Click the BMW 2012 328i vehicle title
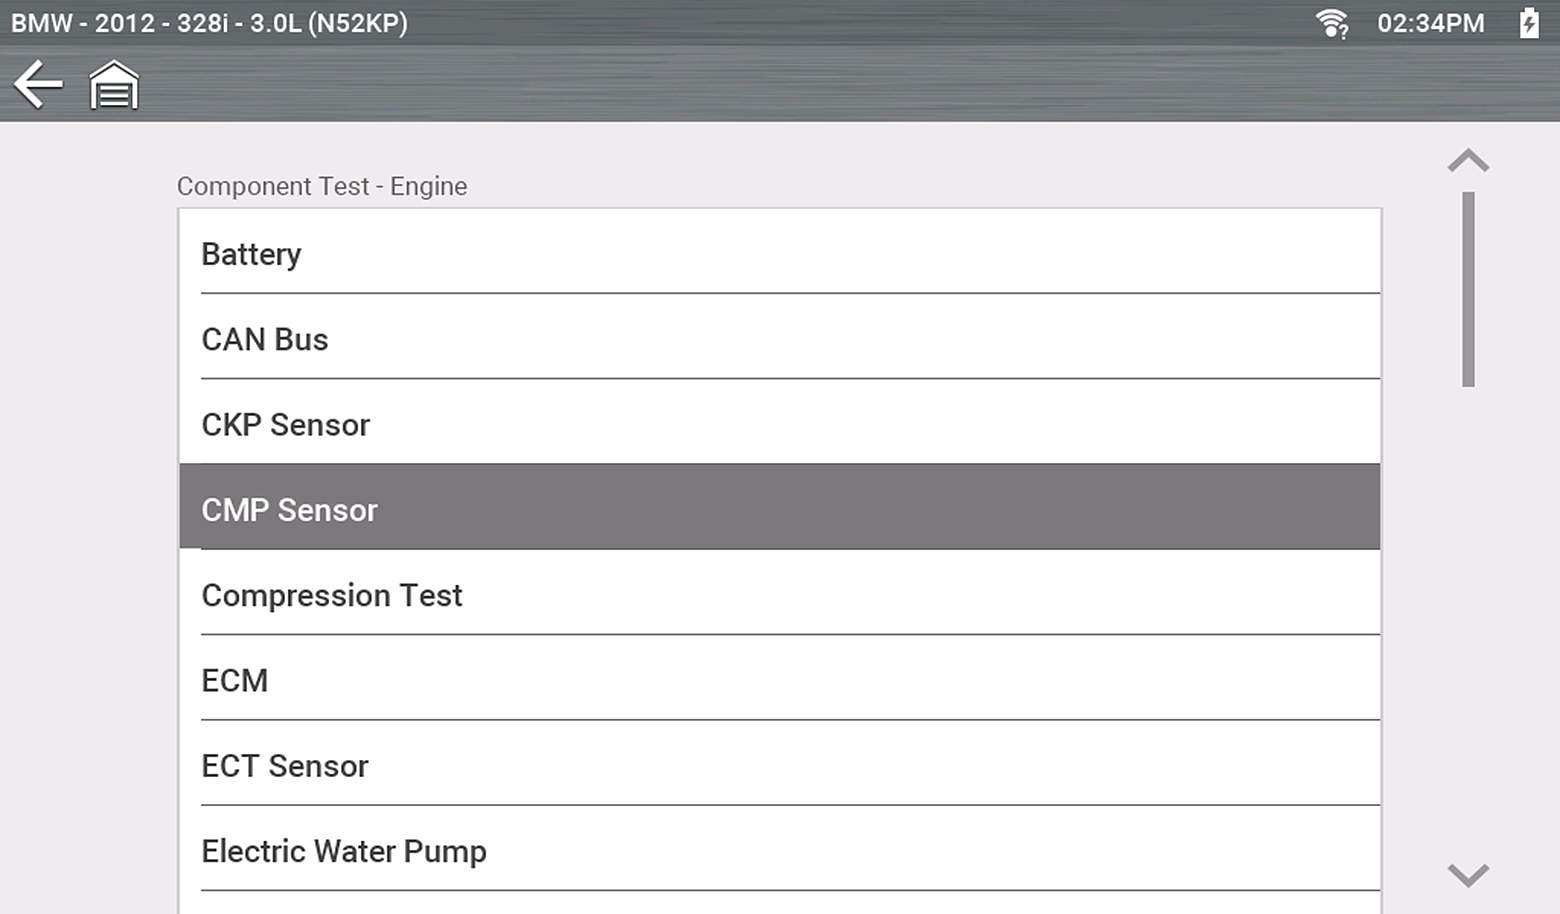 pos(209,23)
